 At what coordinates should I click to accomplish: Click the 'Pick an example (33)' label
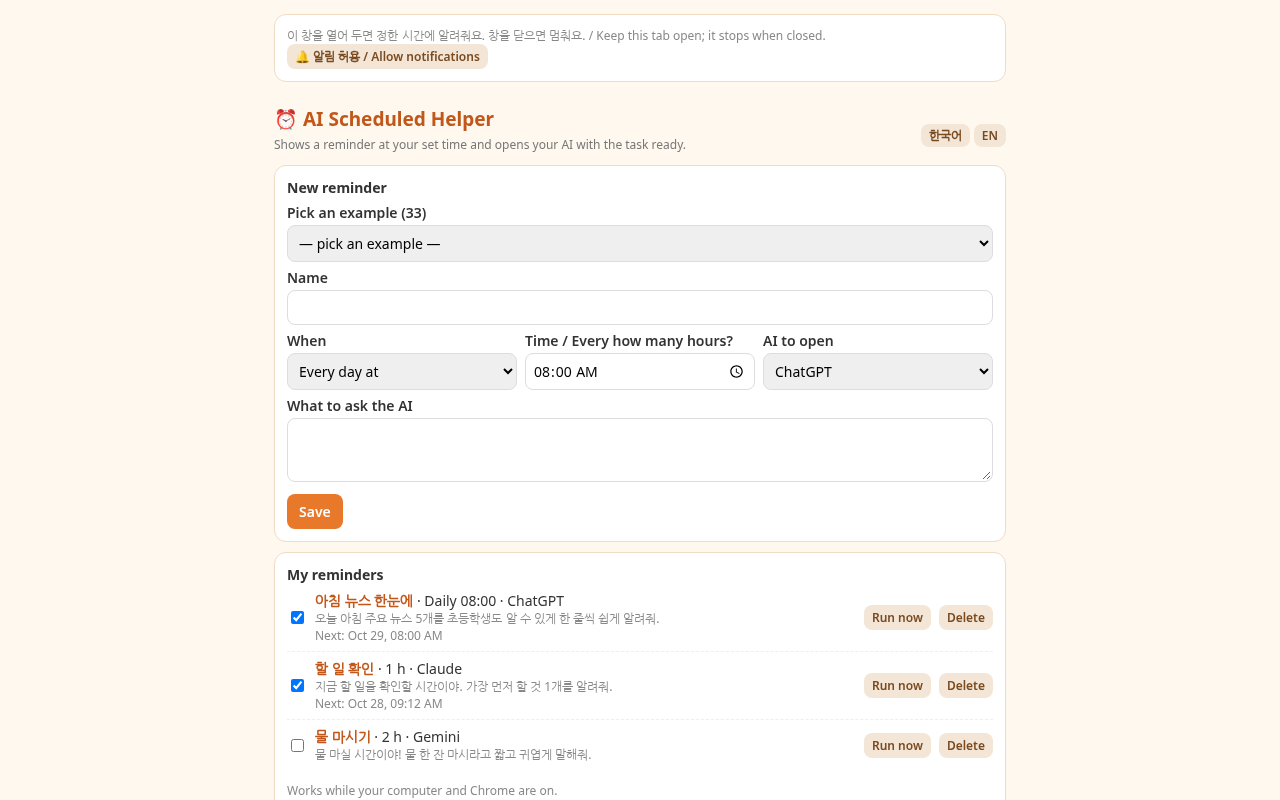[x=357, y=212]
